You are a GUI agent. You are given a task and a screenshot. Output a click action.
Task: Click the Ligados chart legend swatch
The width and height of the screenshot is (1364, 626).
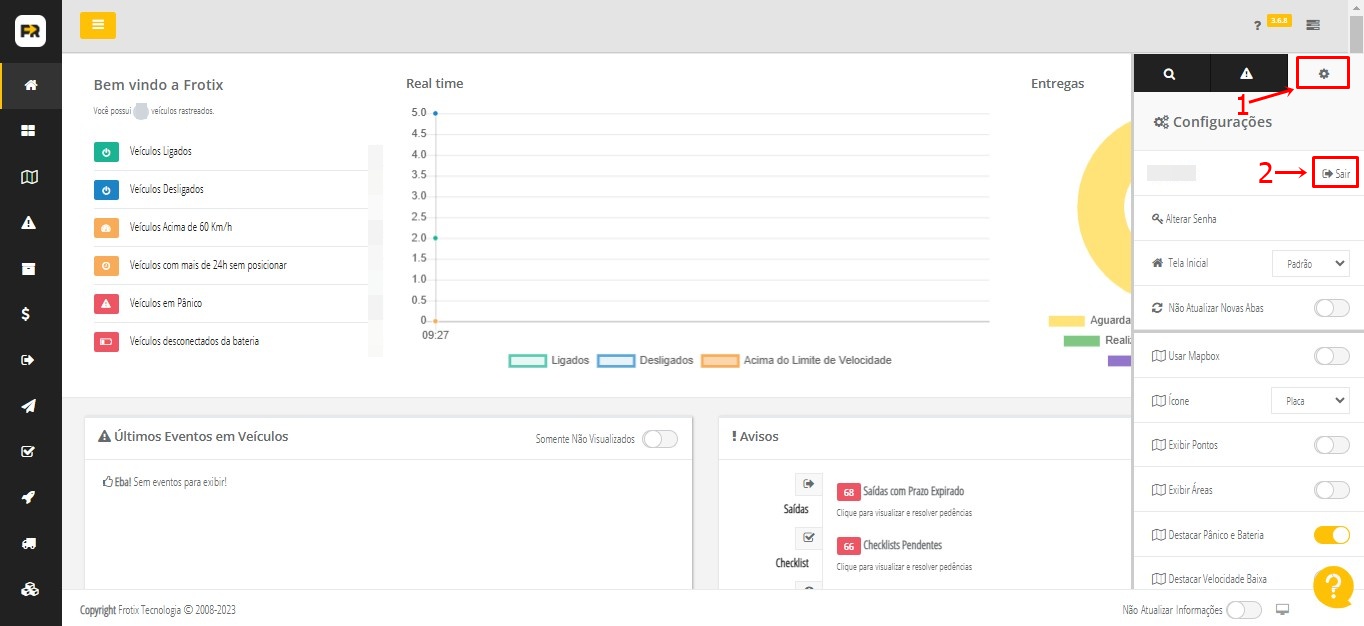[x=527, y=361]
